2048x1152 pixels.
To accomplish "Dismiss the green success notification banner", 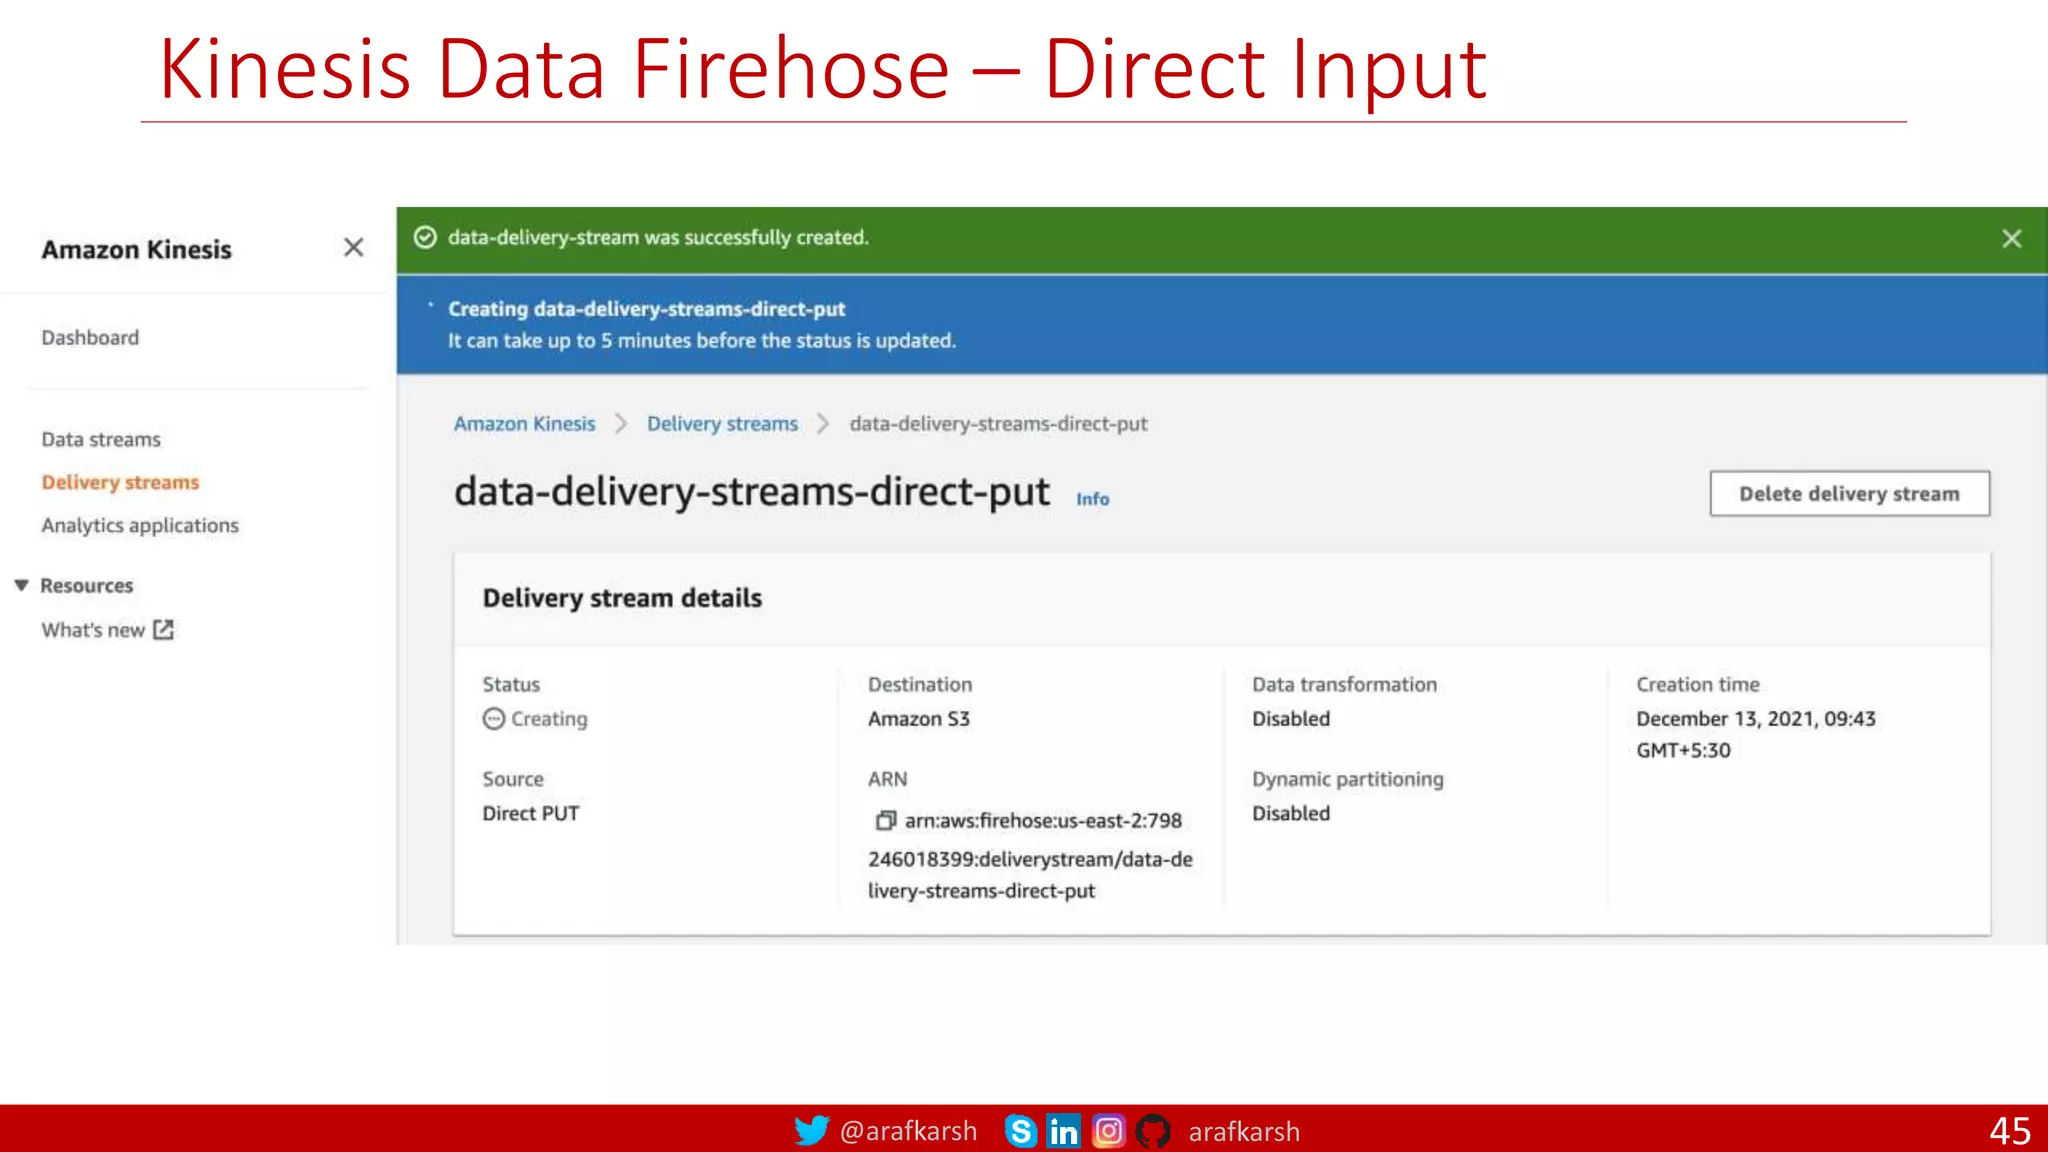I will (x=2011, y=238).
